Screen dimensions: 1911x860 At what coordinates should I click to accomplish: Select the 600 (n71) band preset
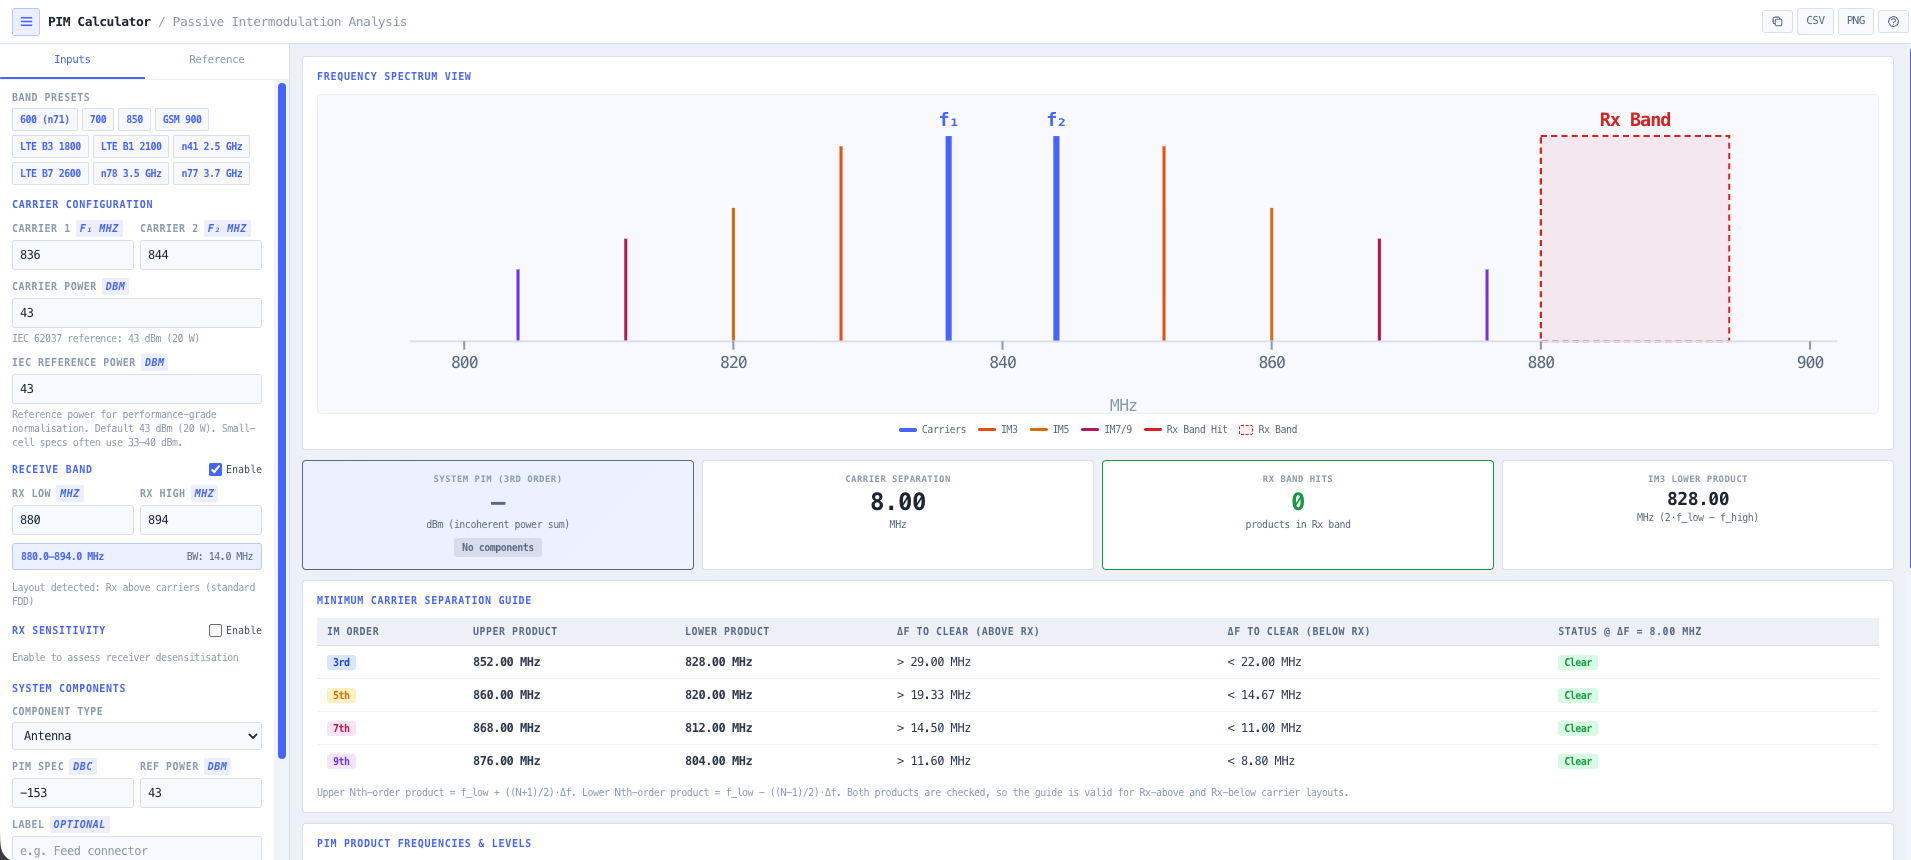(45, 120)
